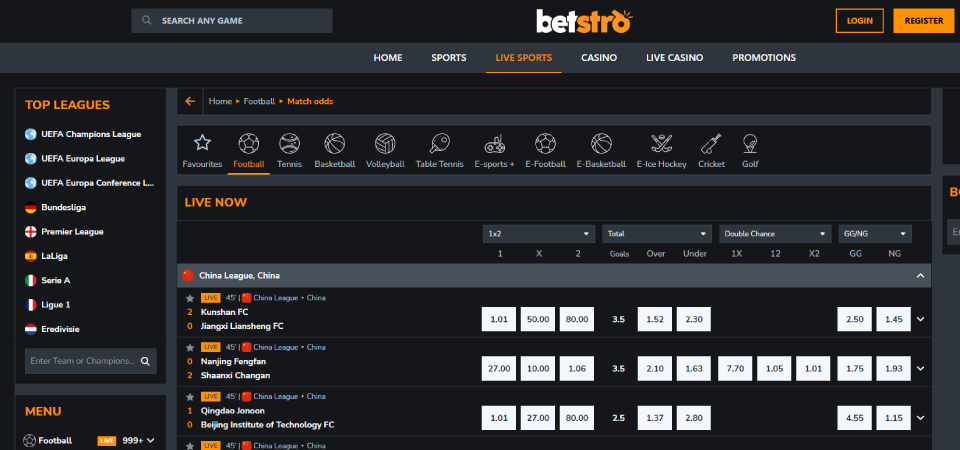This screenshot has height=450, width=960.
Task: Open the CASINO tab
Action: (599, 58)
